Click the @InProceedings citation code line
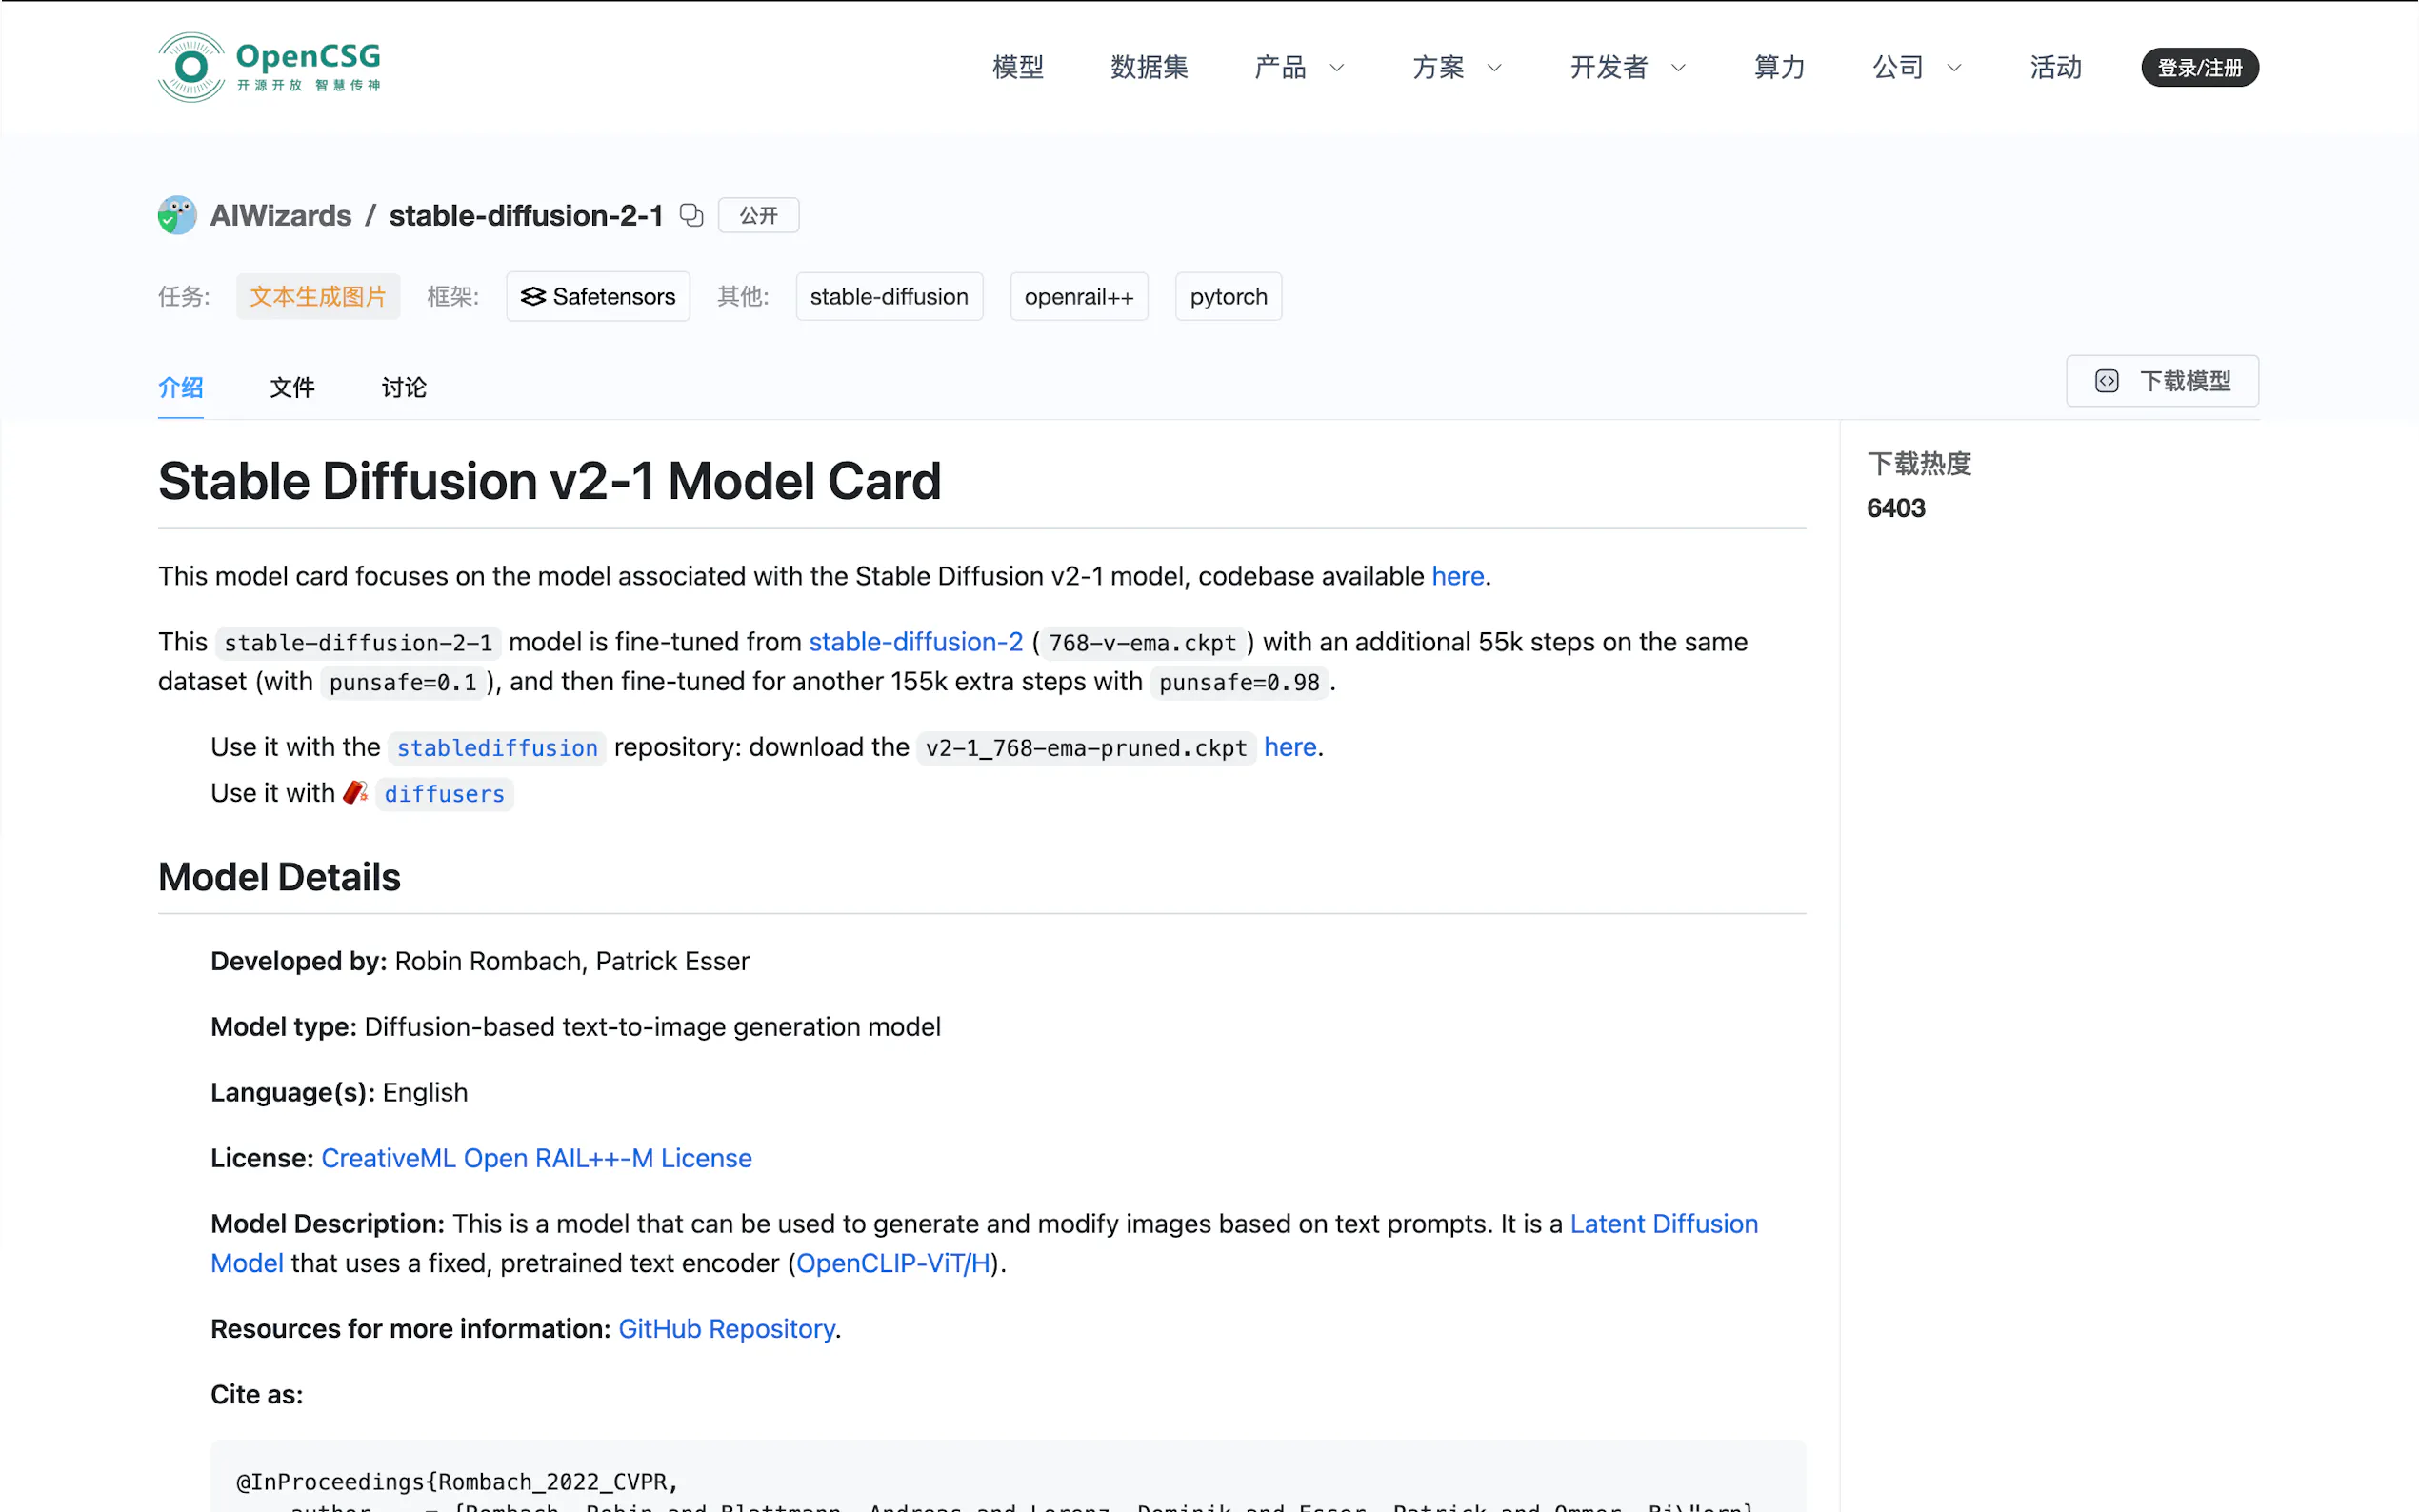This screenshot has width=2419, height=1512. (x=457, y=1481)
